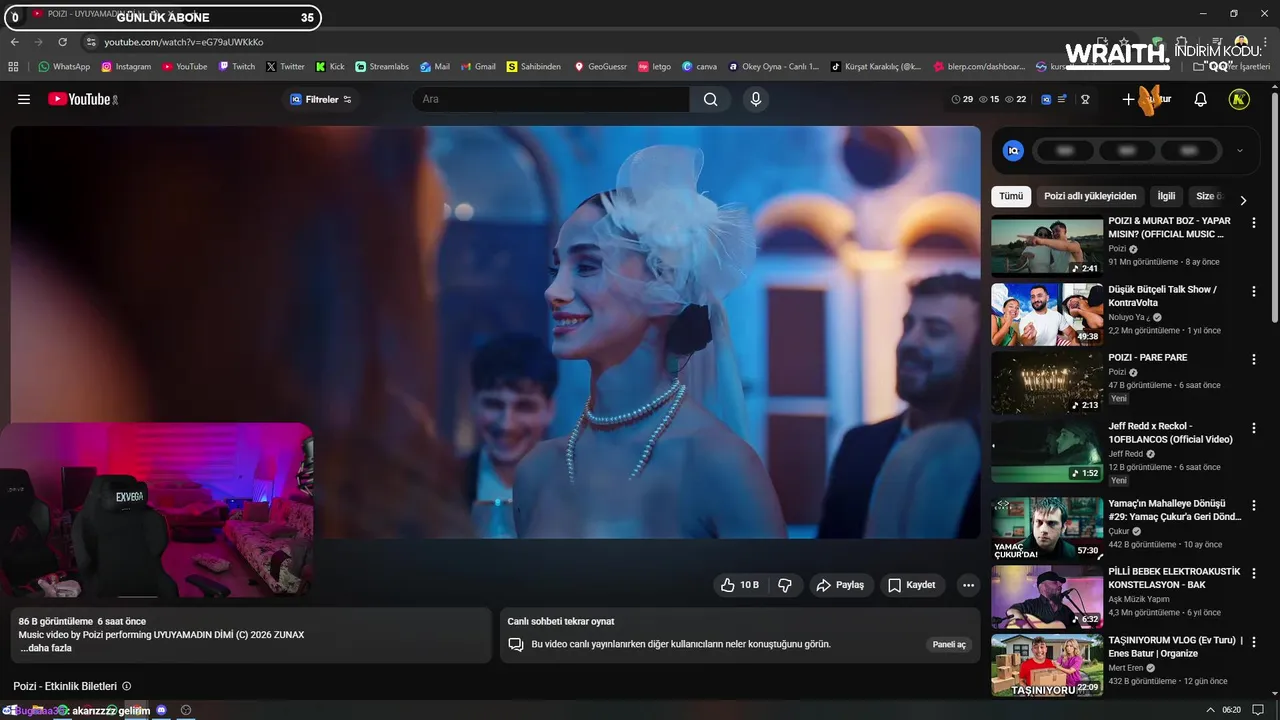Viewport: 1280px width, 720px height.
Task: Expand description with ...daha fazla
Action: click(46, 648)
